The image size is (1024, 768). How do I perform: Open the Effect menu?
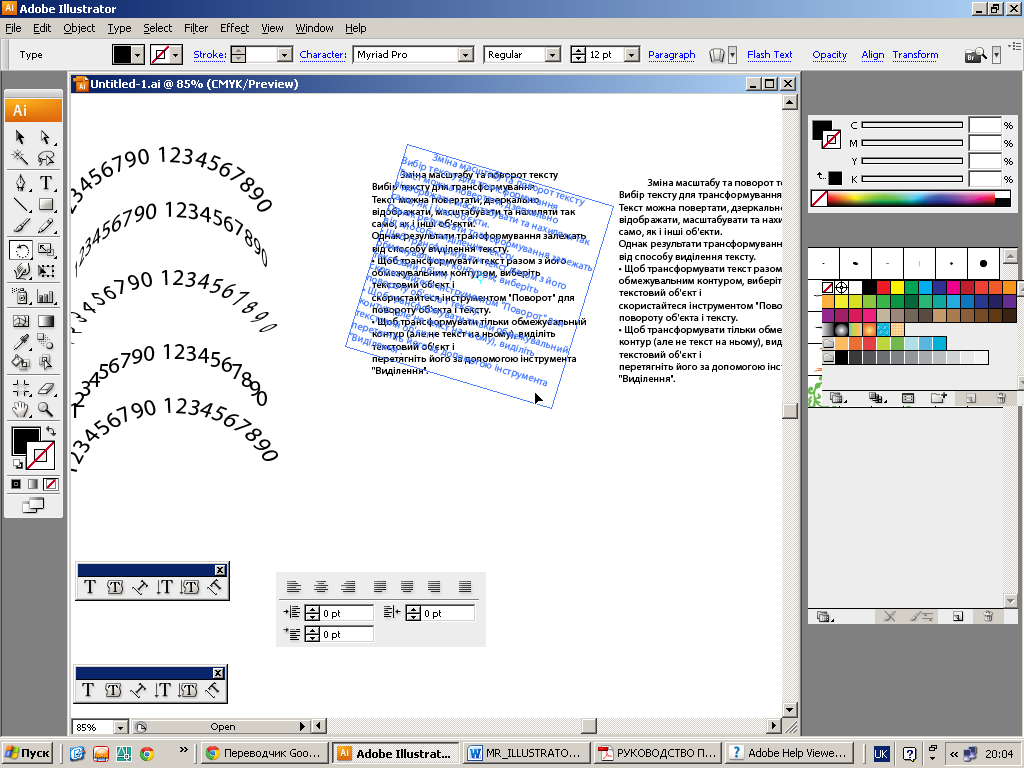click(x=234, y=28)
